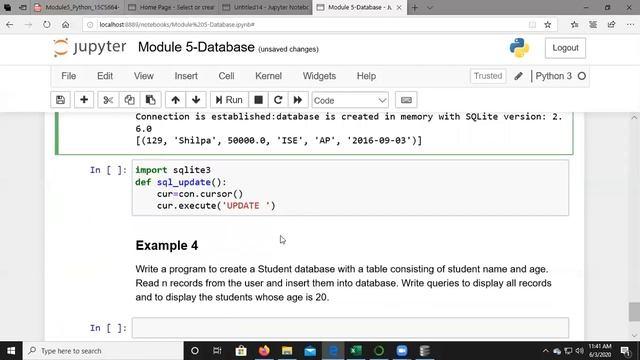
Task: Interrupt the kernel with stop icon
Action: pos(258,100)
